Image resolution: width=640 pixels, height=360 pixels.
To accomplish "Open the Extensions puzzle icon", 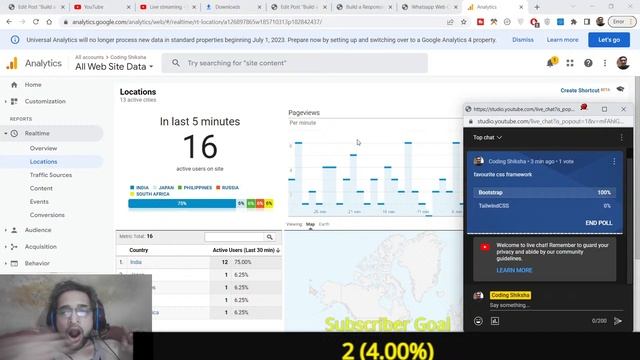I will pyautogui.click(x=573, y=22).
